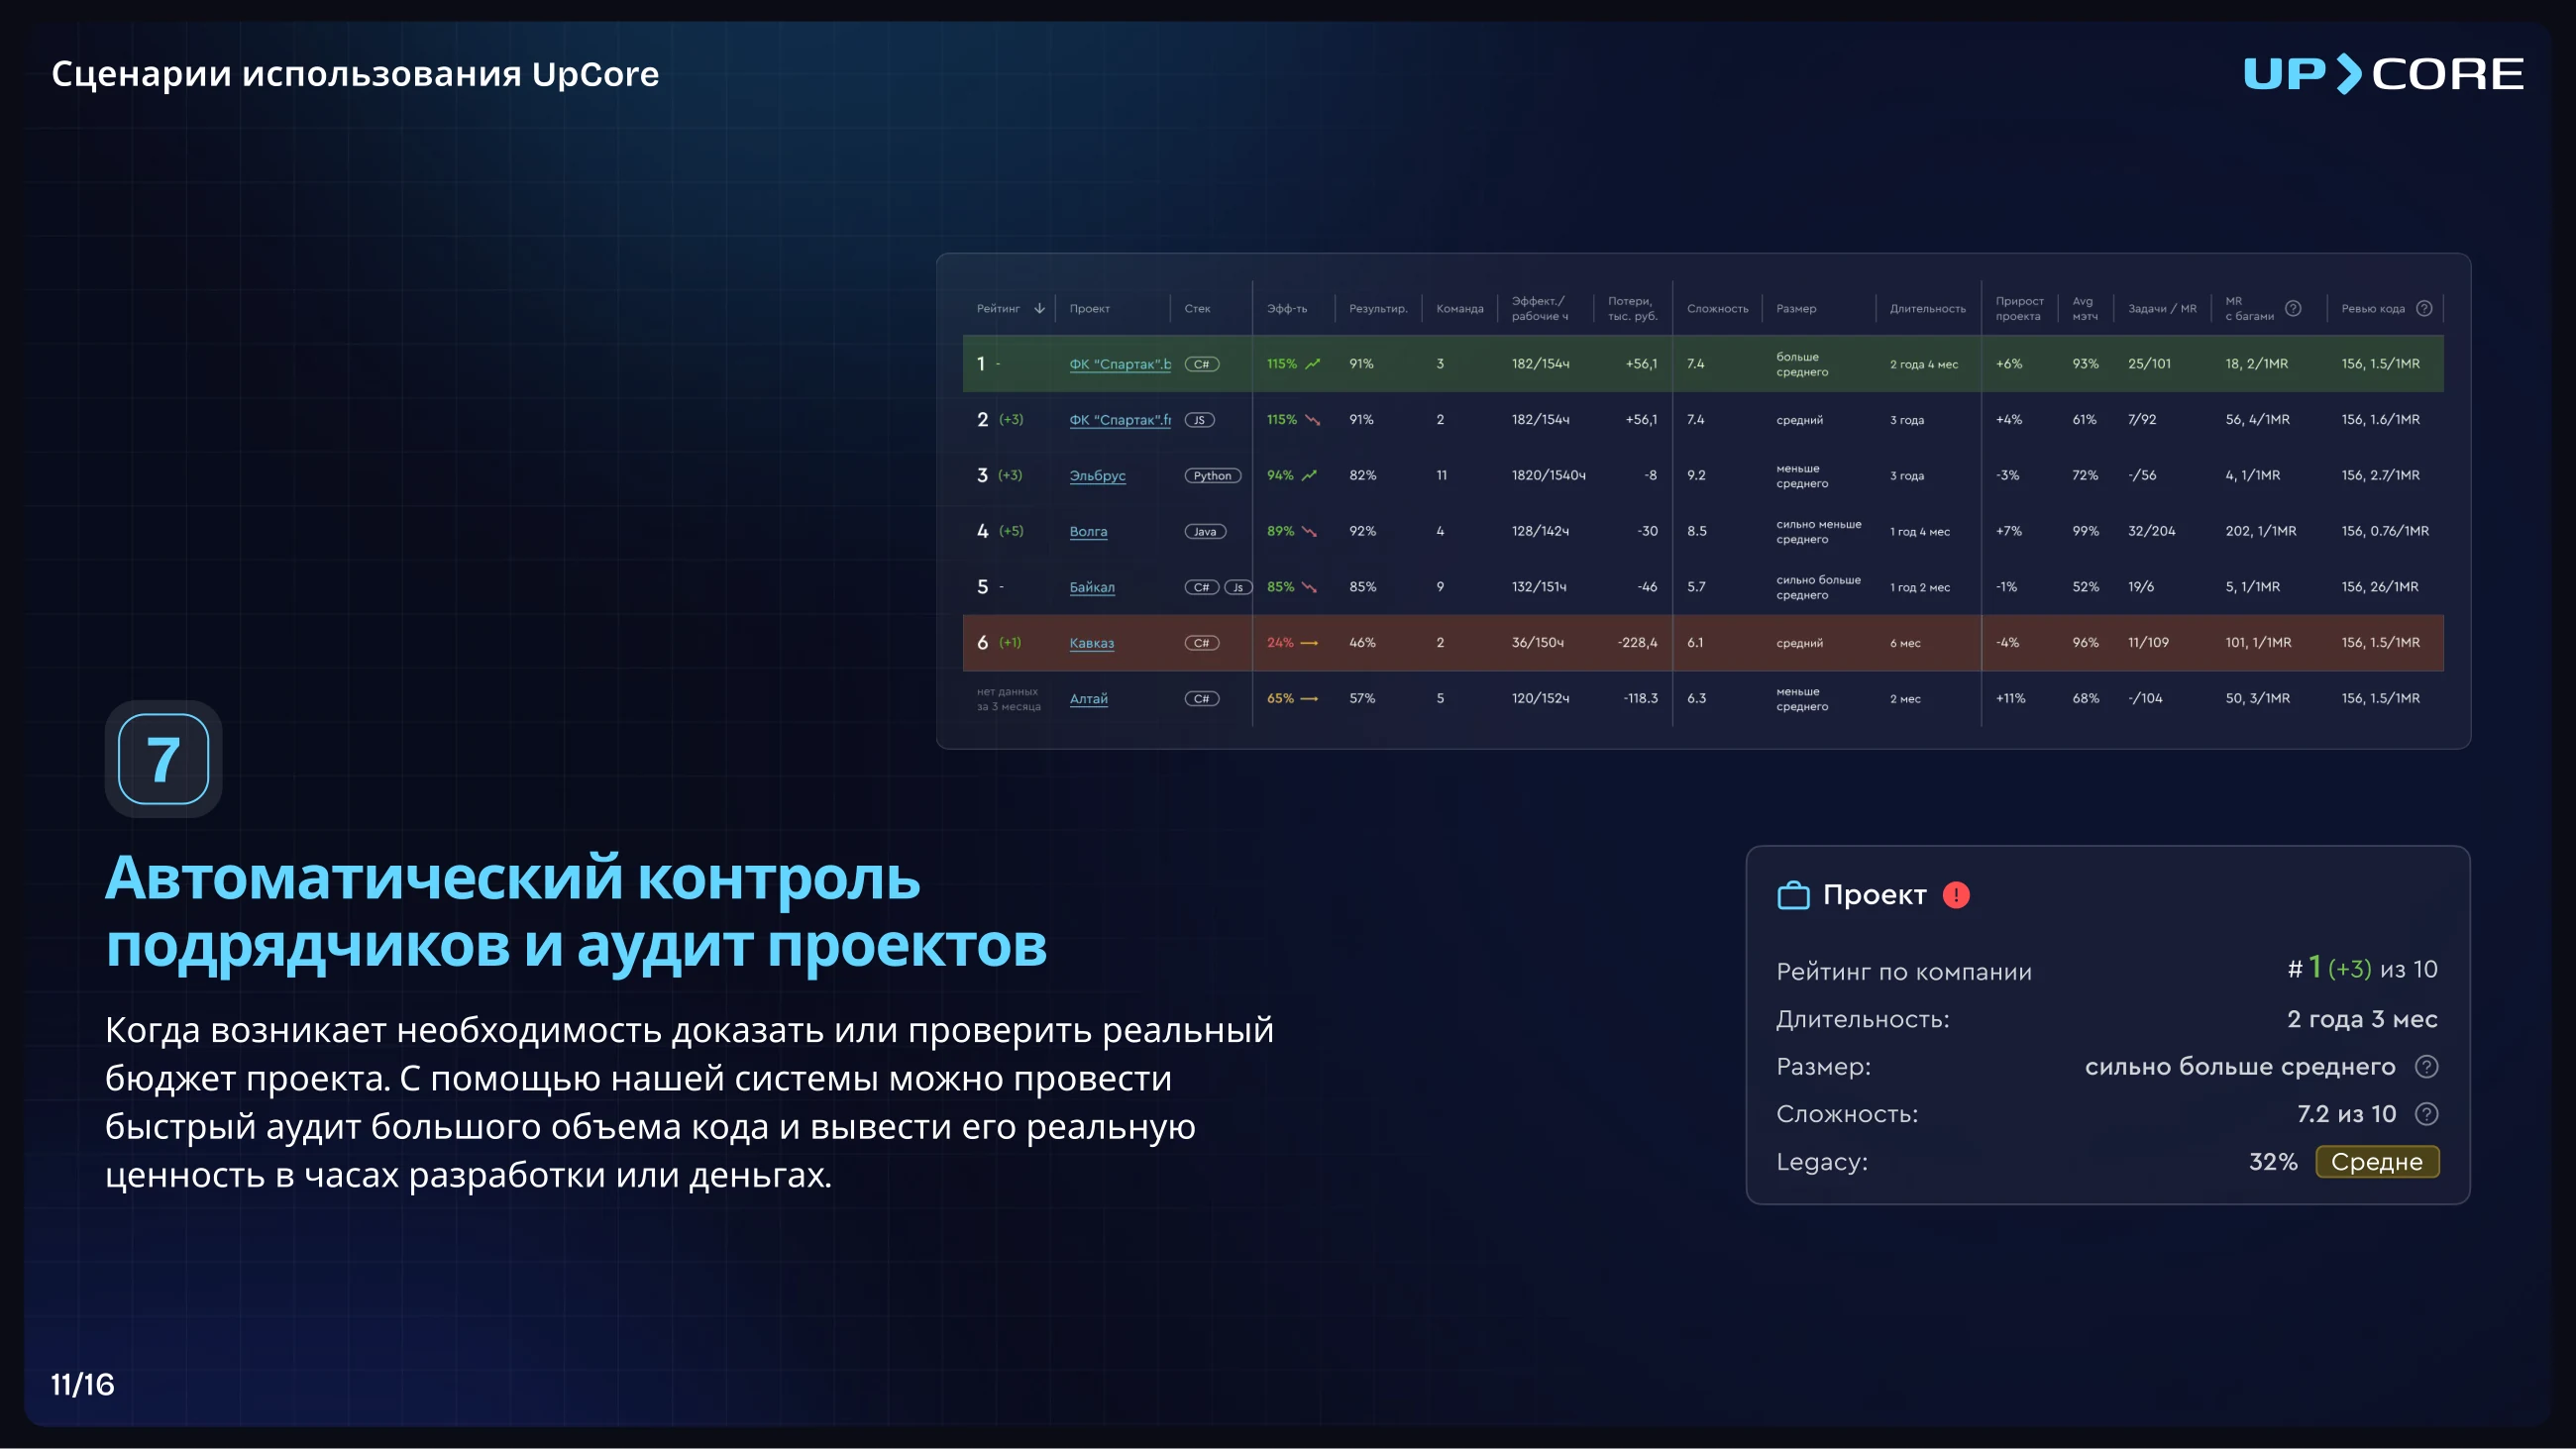This screenshot has height=1449, width=2576.
Task: Click the Java stack tag for Волга
Action: (x=1205, y=532)
